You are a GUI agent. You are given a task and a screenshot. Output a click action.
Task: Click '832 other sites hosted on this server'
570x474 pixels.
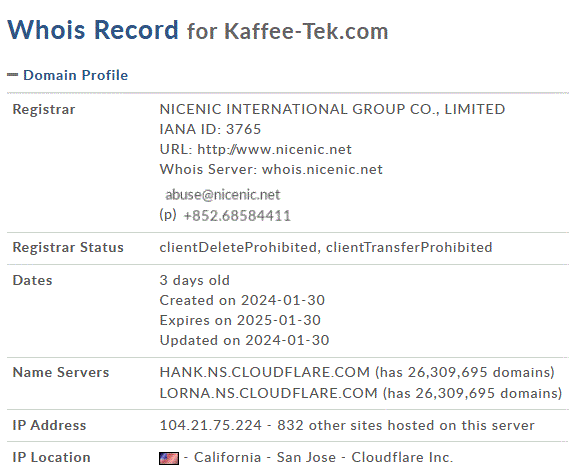pyautogui.click(x=406, y=425)
